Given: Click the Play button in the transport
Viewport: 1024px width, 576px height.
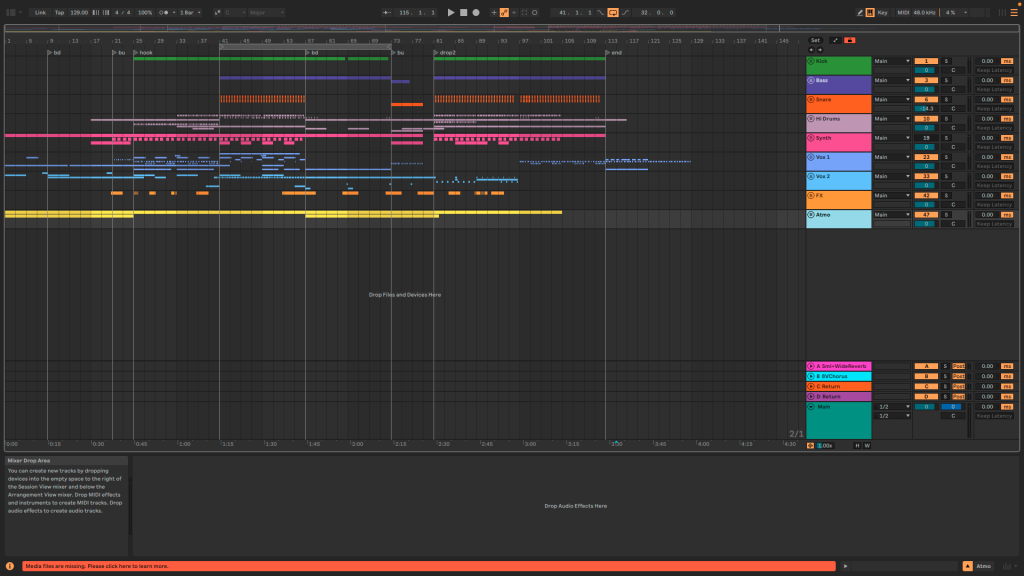Looking at the screenshot, I should [451, 12].
